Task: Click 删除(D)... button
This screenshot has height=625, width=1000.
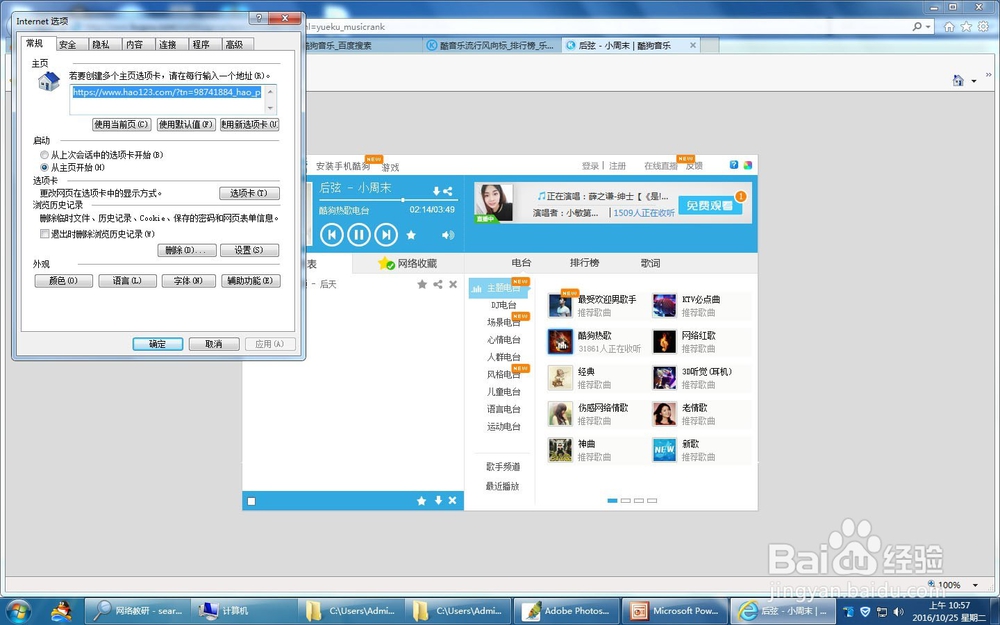Action: [x=187, y=250]
